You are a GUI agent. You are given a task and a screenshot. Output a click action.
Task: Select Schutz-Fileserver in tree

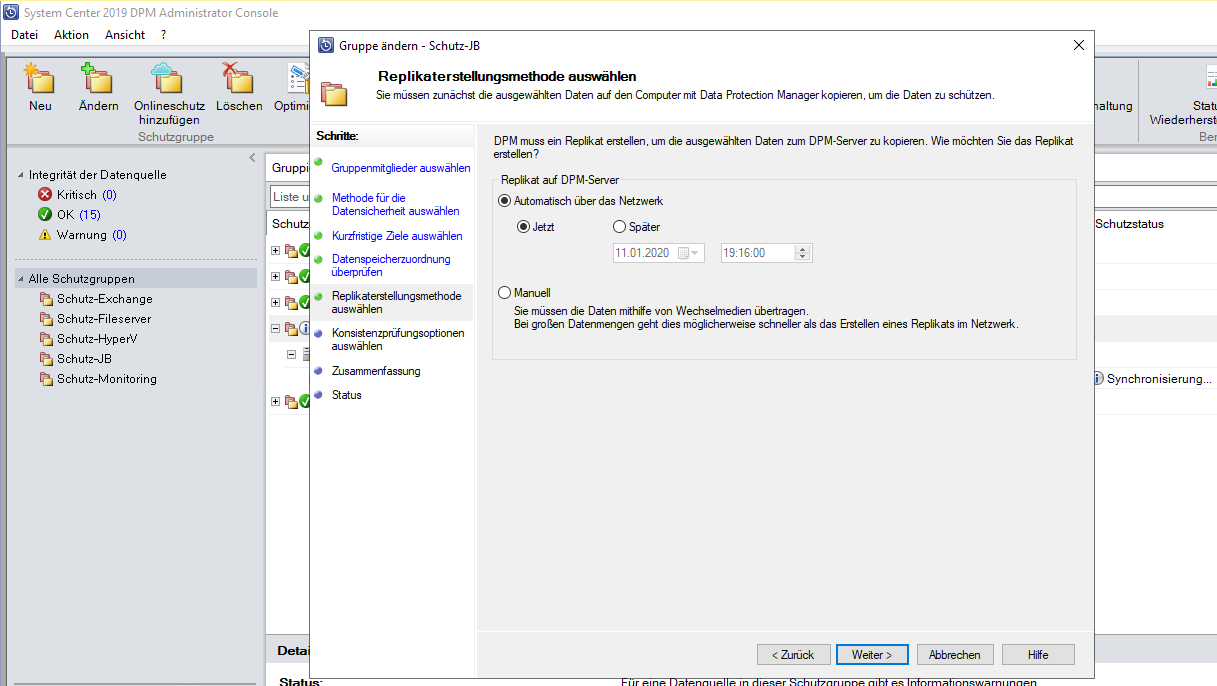tap(104, 319)
